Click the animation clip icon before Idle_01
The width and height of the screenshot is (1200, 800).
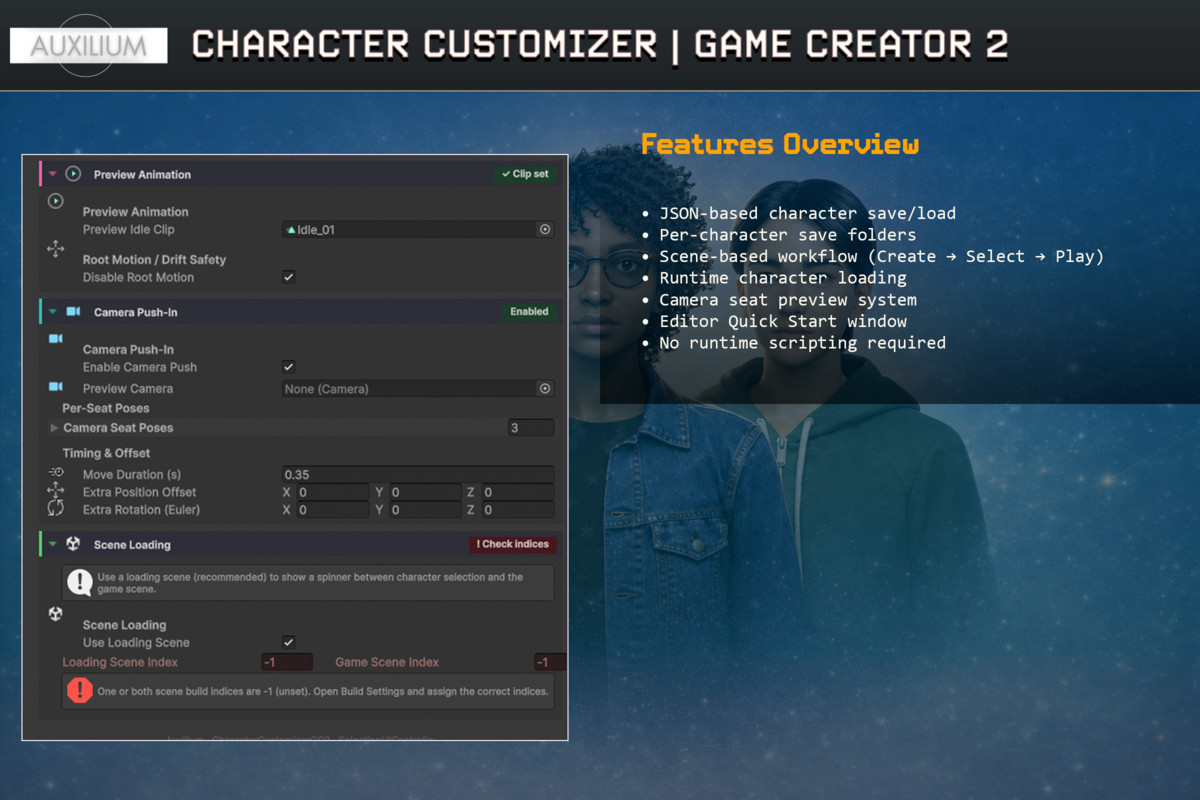point(291,230)
